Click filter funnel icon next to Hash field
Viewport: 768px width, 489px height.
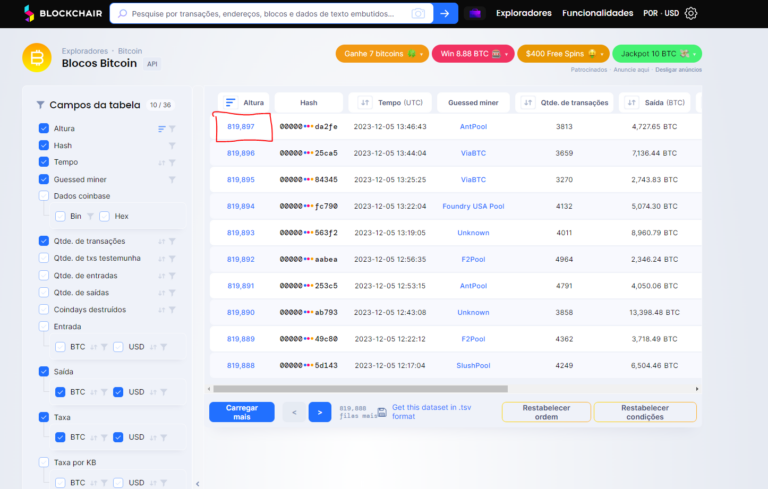pos(172,146)
